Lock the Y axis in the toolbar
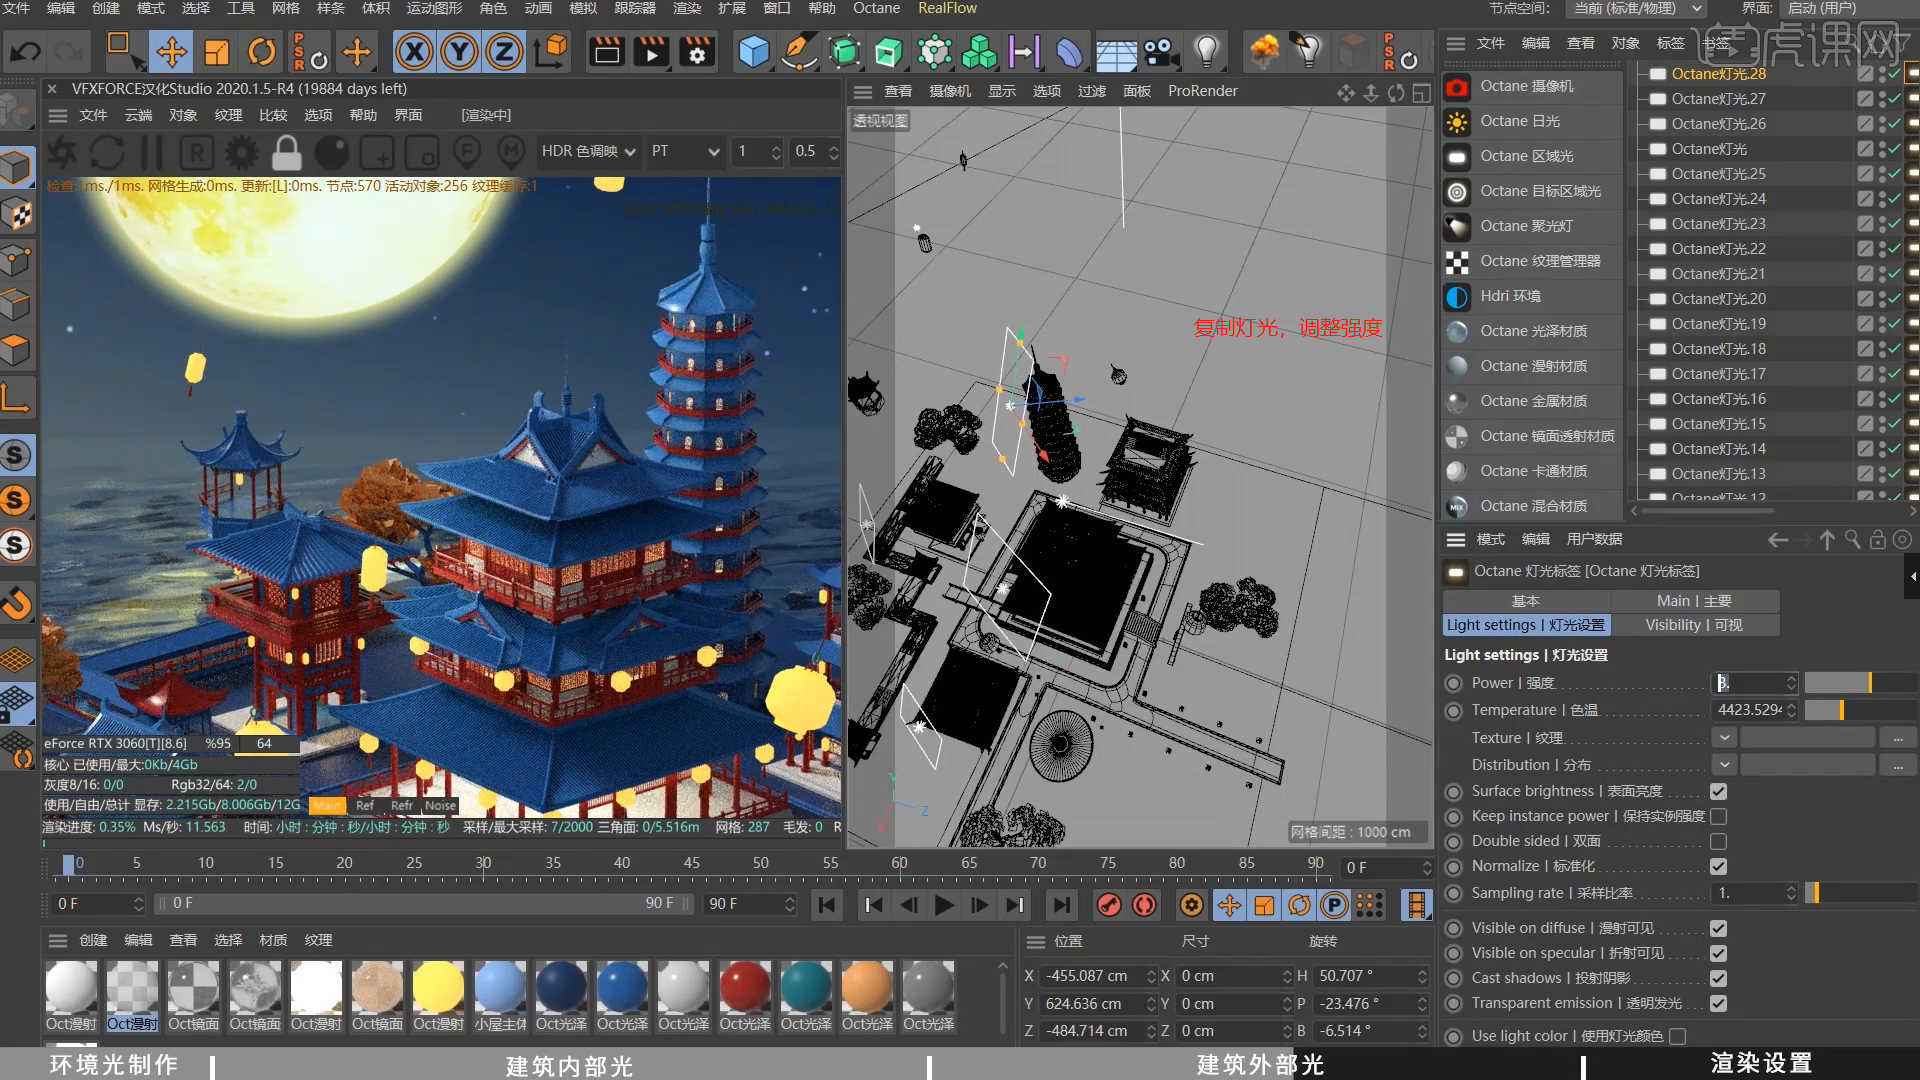 (458, 51)
